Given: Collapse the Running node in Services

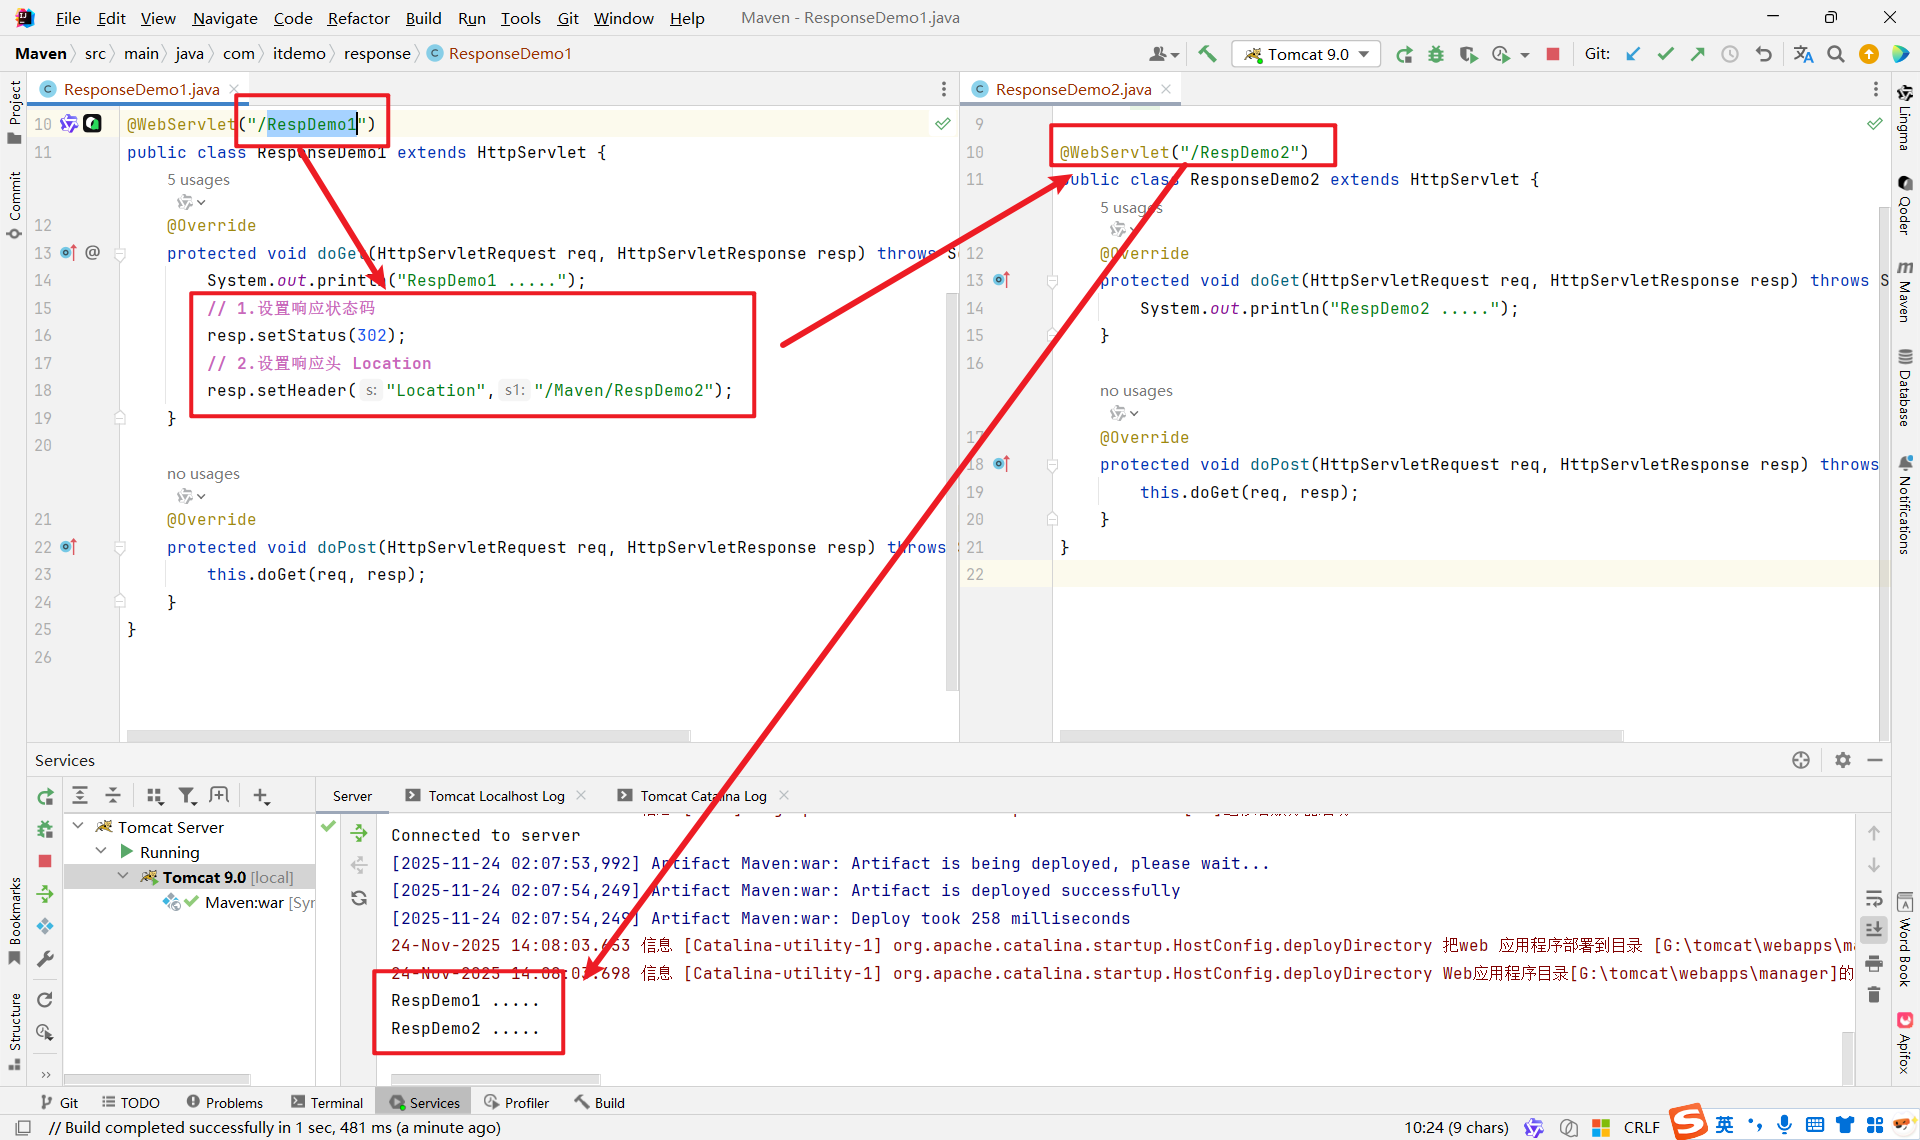Looking at the screenshot, I should (101, 851).
